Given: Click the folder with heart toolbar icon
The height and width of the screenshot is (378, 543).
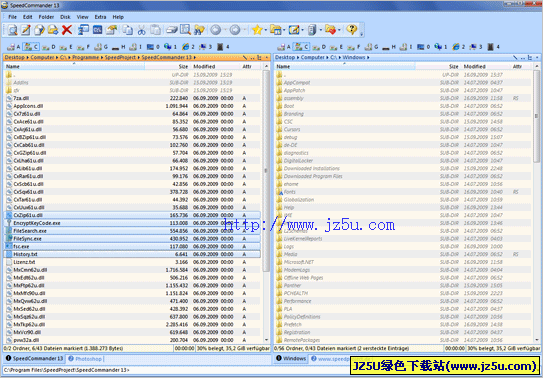Looking at the screenshot, I should [x=330, y=30].
